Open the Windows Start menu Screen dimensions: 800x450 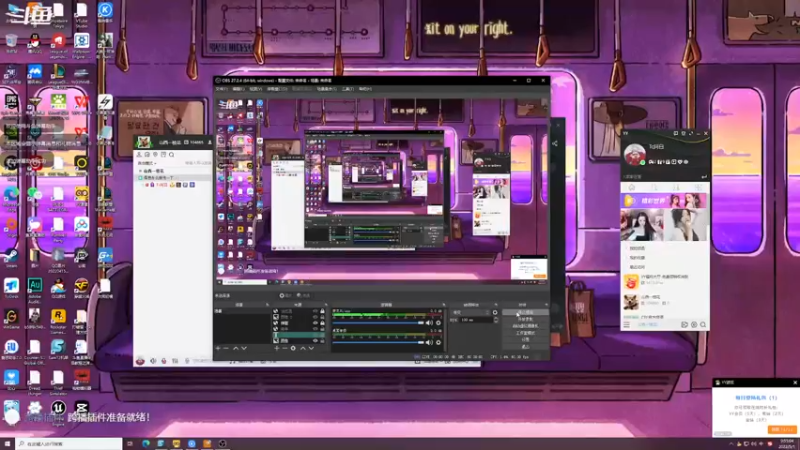click(x=7, y=444)
